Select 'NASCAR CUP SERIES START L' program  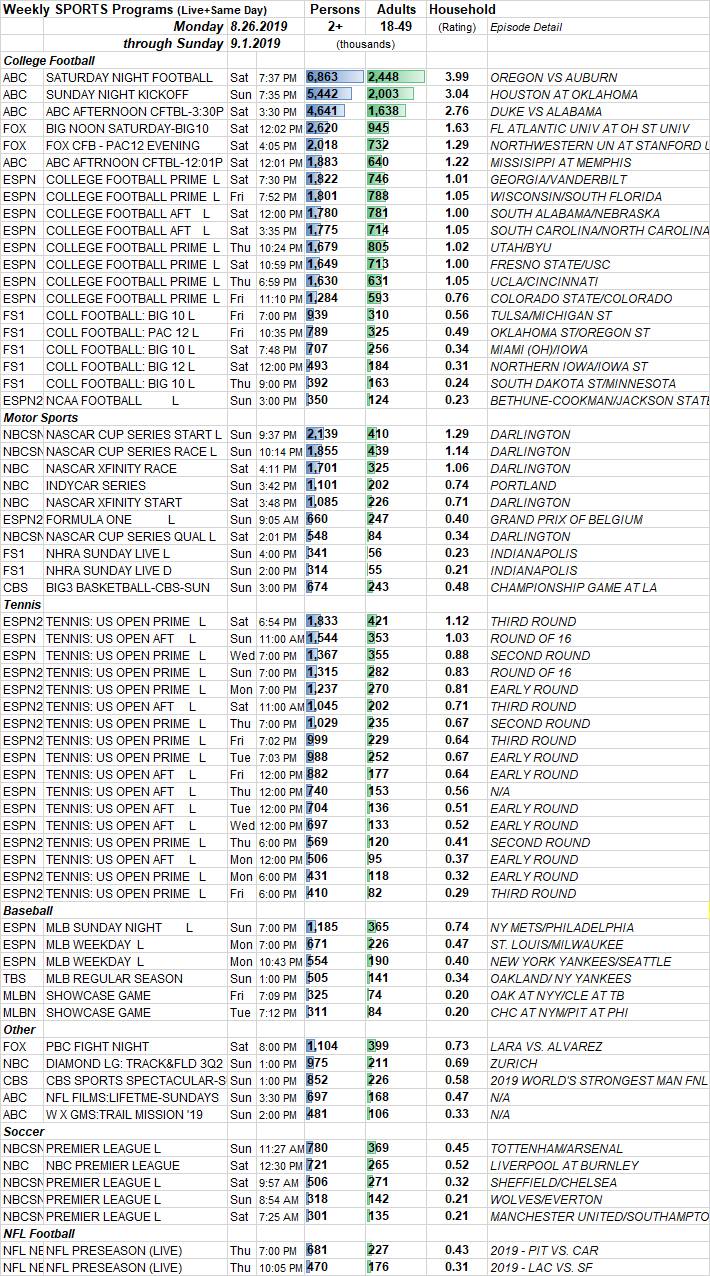point(135,434)
